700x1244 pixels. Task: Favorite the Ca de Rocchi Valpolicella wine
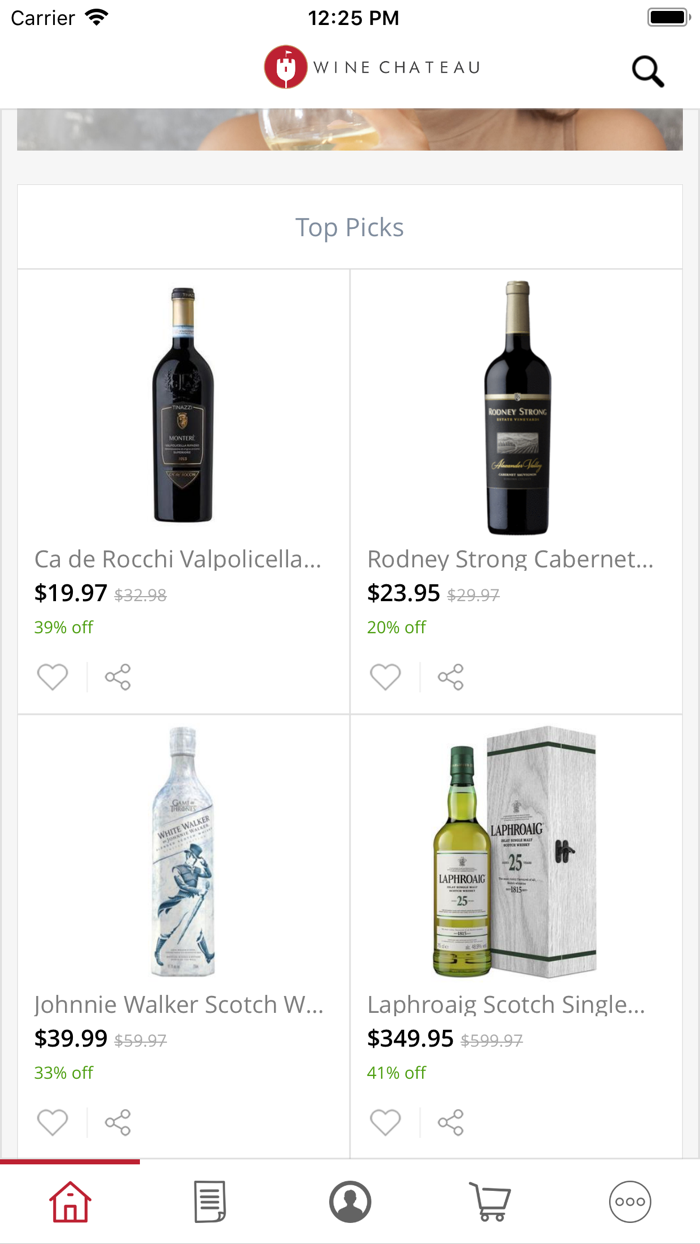click(53, 676)
